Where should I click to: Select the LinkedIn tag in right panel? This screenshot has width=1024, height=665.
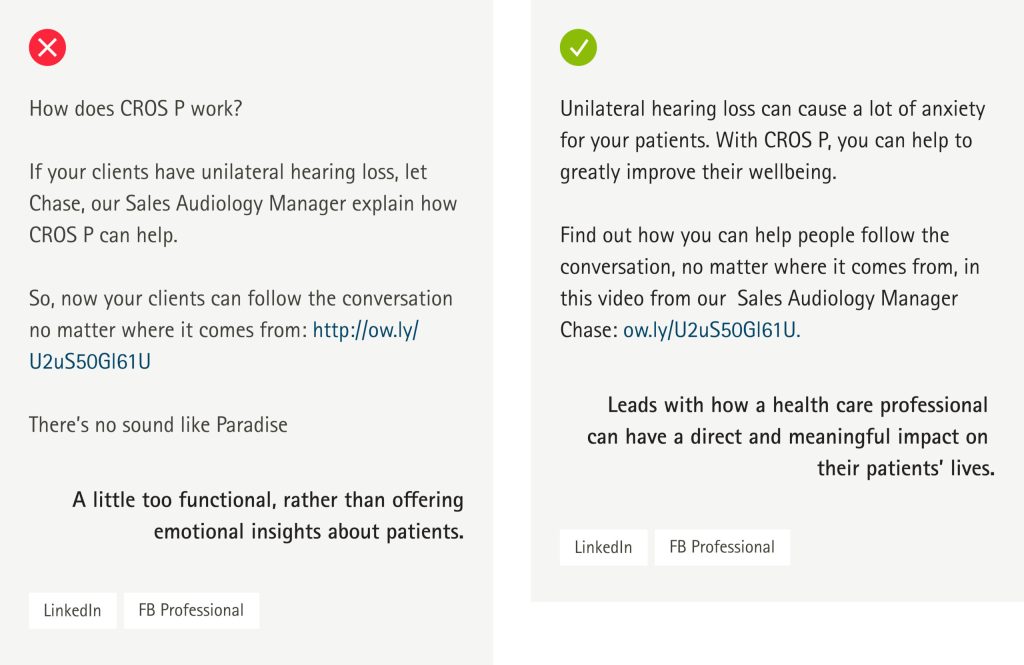(x=603, y=547)
